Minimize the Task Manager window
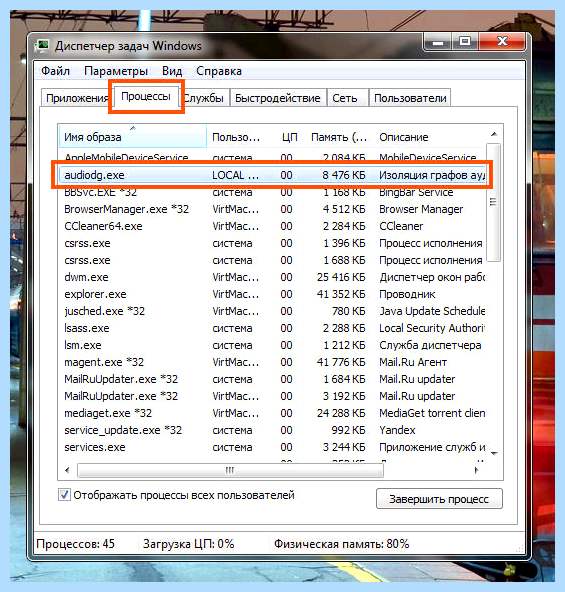This screenshot has width=565, height=592. tap(437, 42)
